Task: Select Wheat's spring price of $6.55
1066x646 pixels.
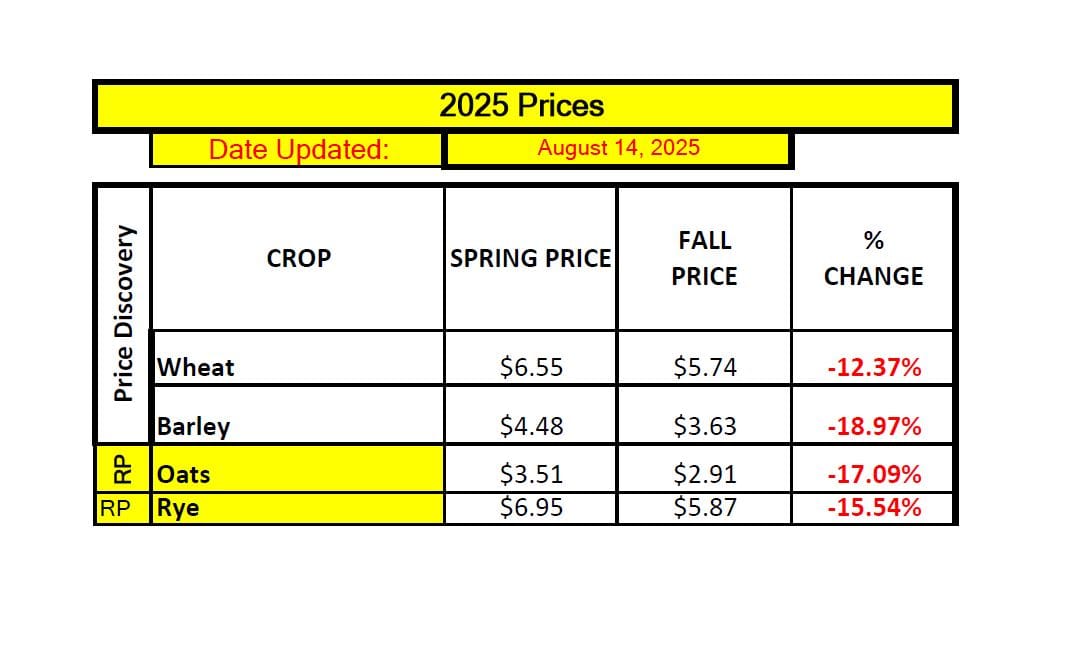Action: click(x=531, y=367)
